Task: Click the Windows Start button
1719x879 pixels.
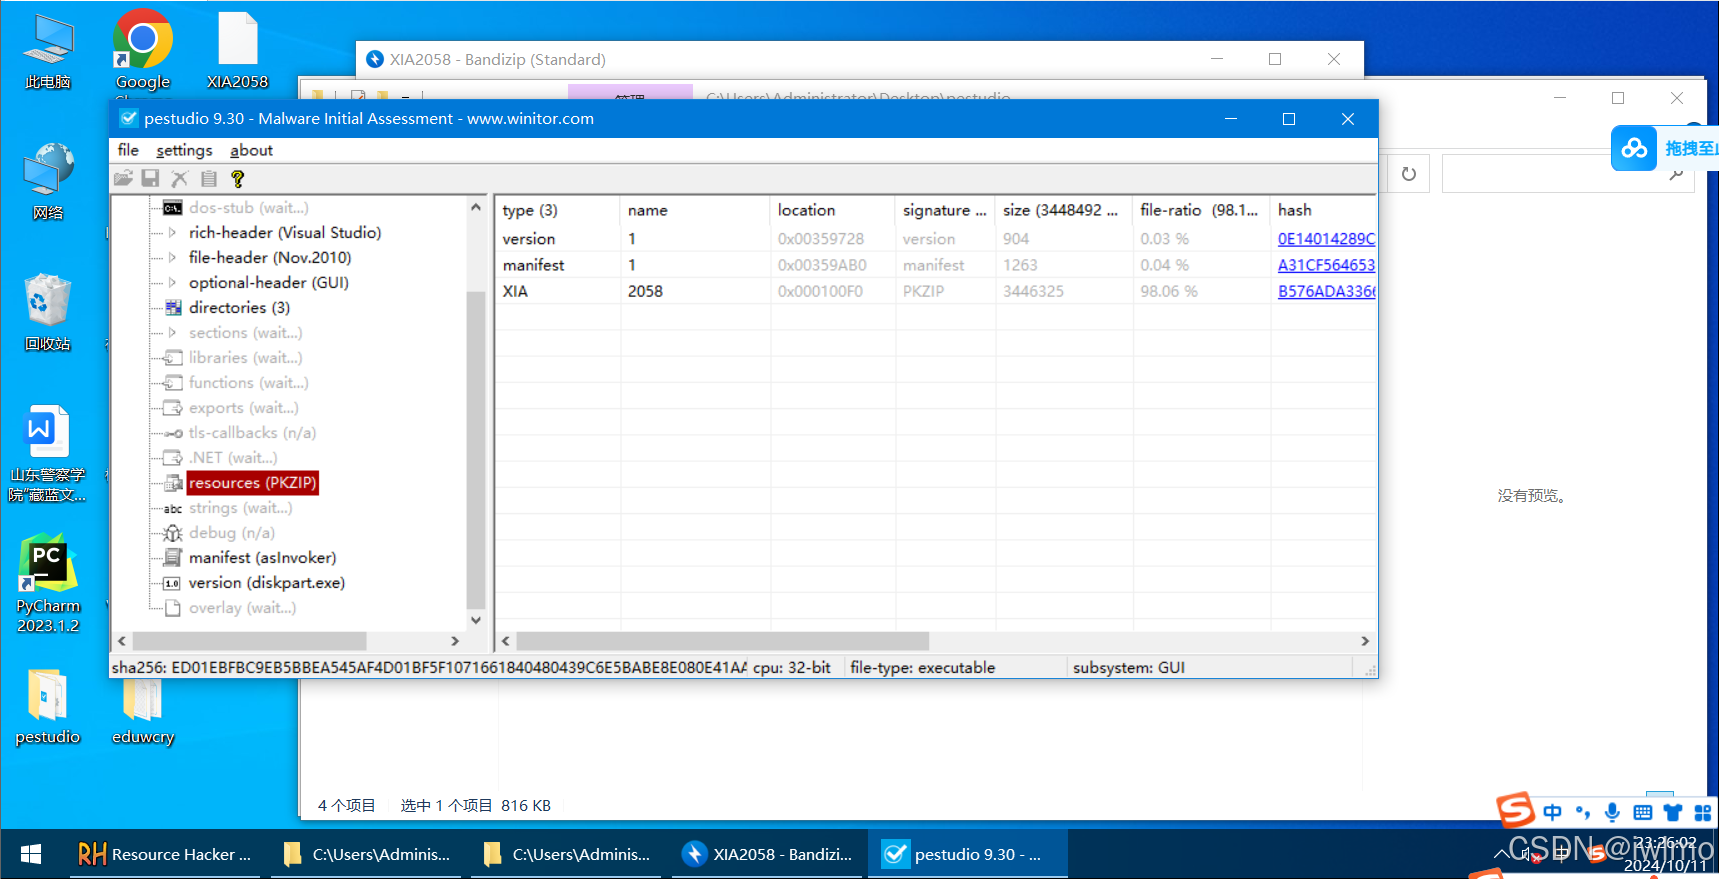Action: pos(31,854)
